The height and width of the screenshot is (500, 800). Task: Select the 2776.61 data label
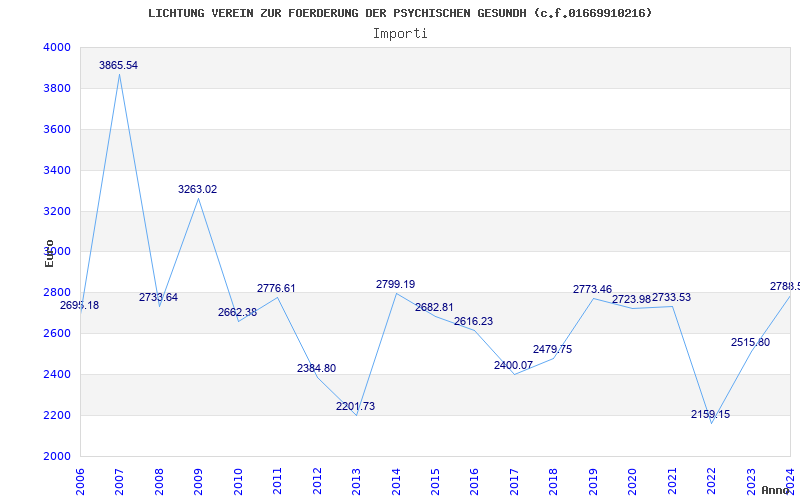(276, 288)
